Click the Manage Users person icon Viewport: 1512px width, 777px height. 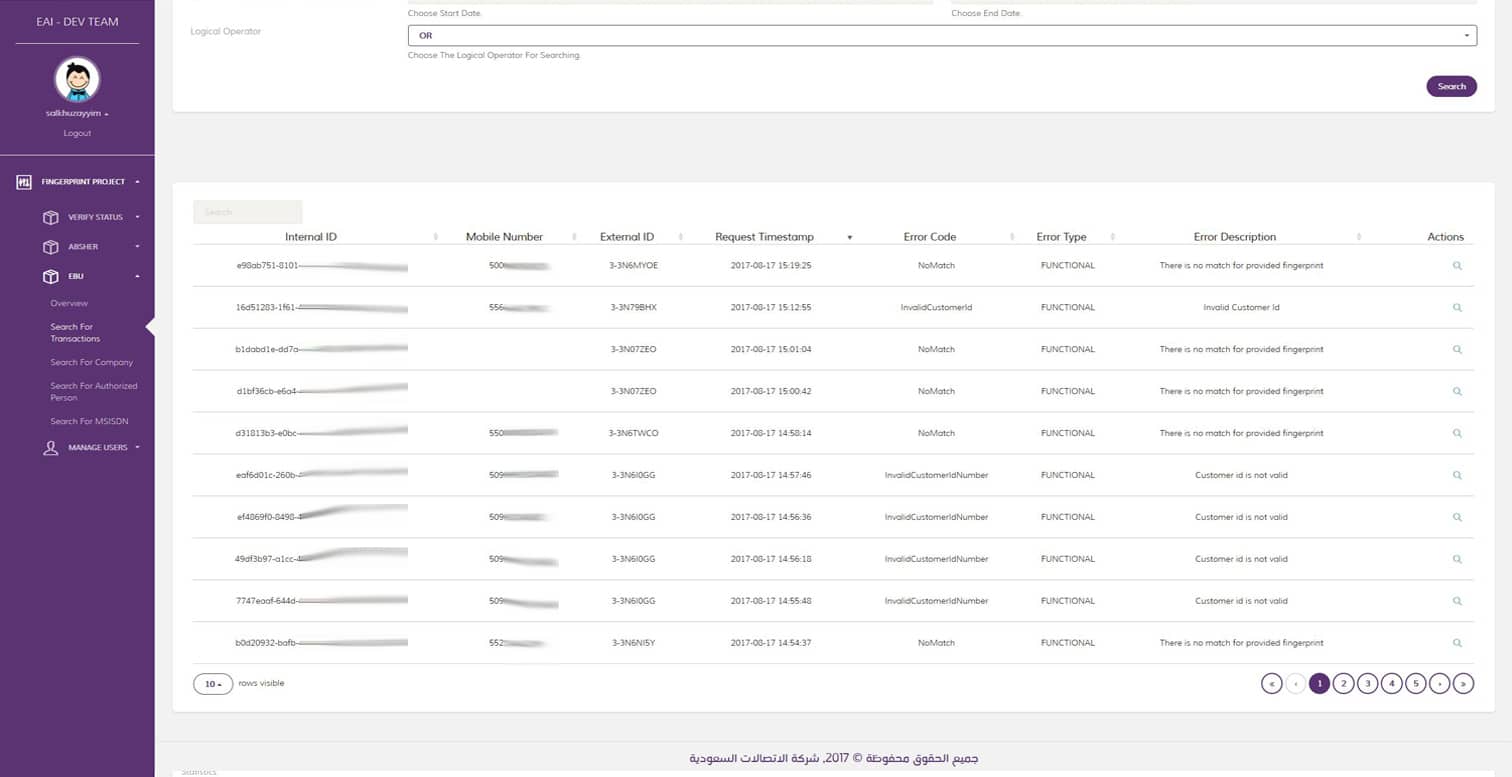(51, 448)
